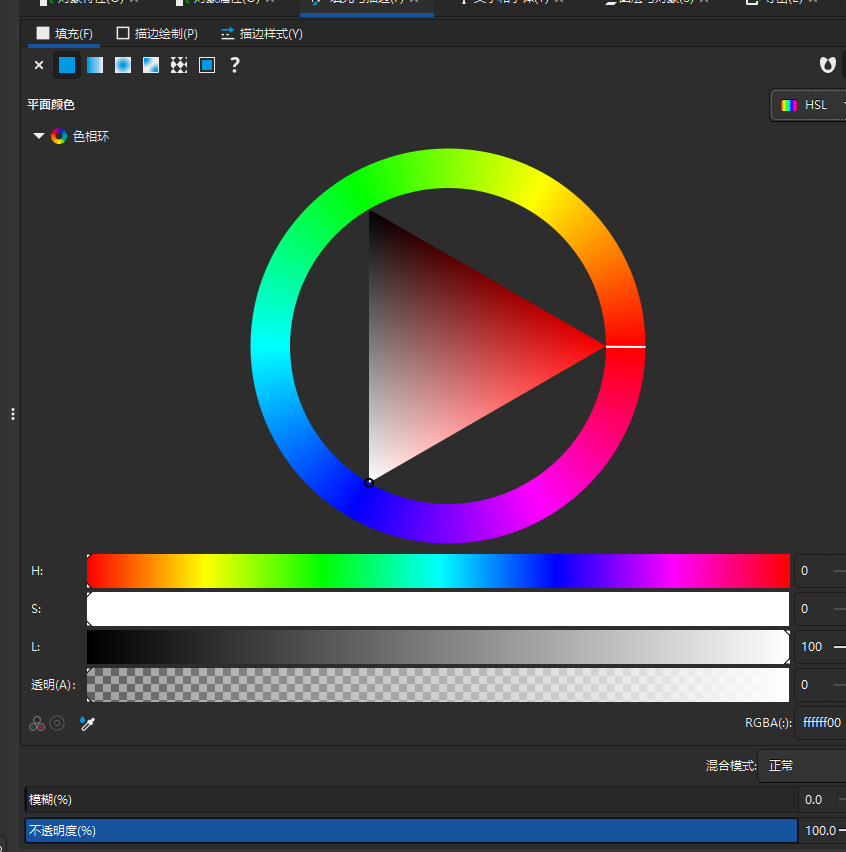The height and width of the screenshot is (852, 846).
Task: Switch to the 描边样式(Y) stroke style tab
Action: coord(262,34)
